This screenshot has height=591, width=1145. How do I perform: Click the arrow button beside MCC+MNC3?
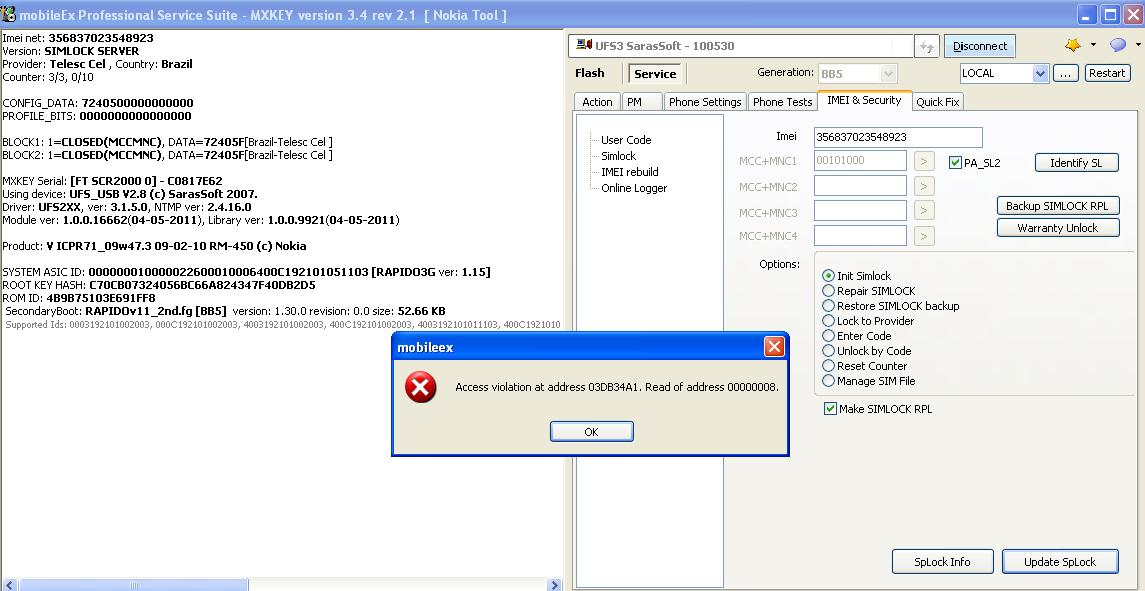924,211
